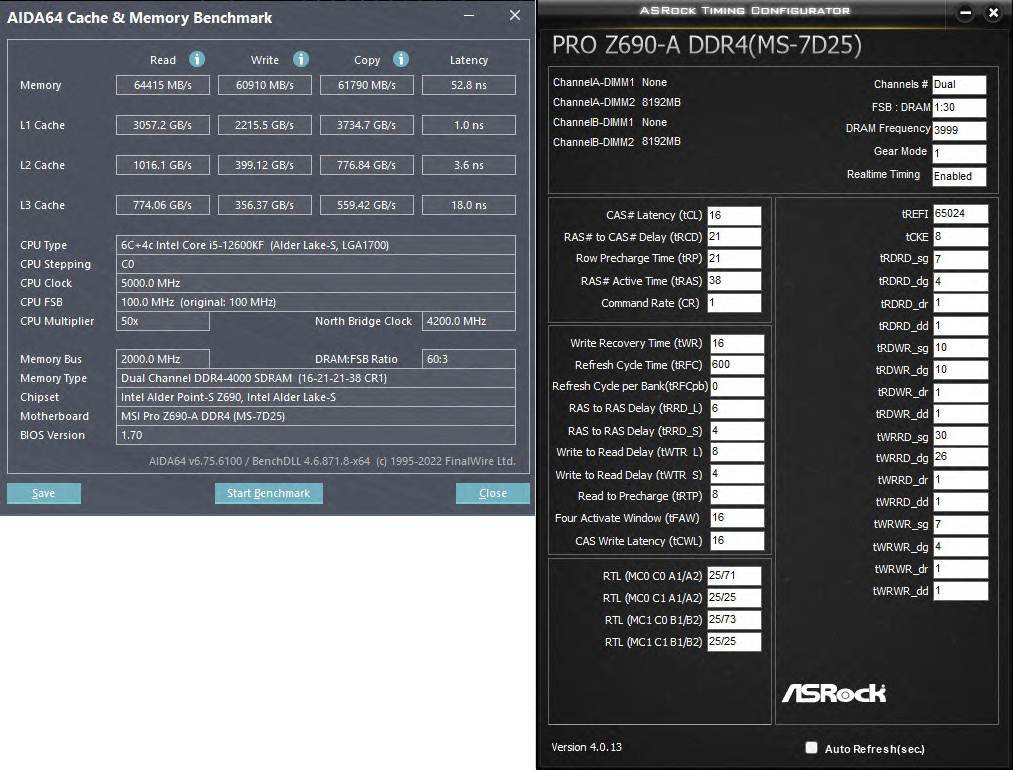Click North Bridge Clock value 4200.0 MHz

click(469, 321)
